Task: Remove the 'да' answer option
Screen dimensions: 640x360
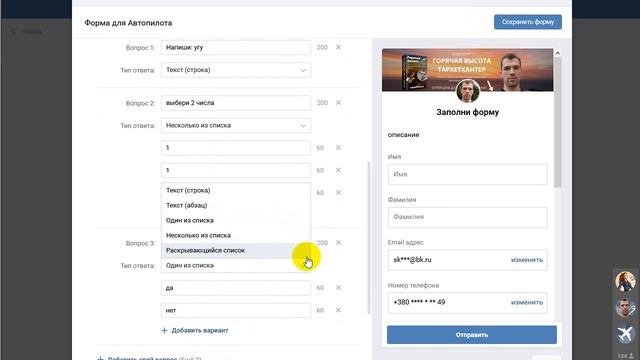Action: coord(338,288)
